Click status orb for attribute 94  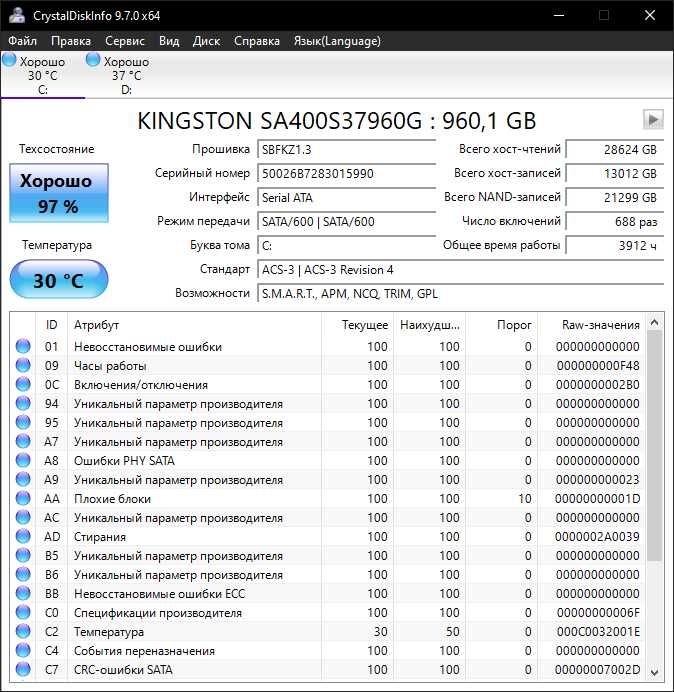[23, 403]
